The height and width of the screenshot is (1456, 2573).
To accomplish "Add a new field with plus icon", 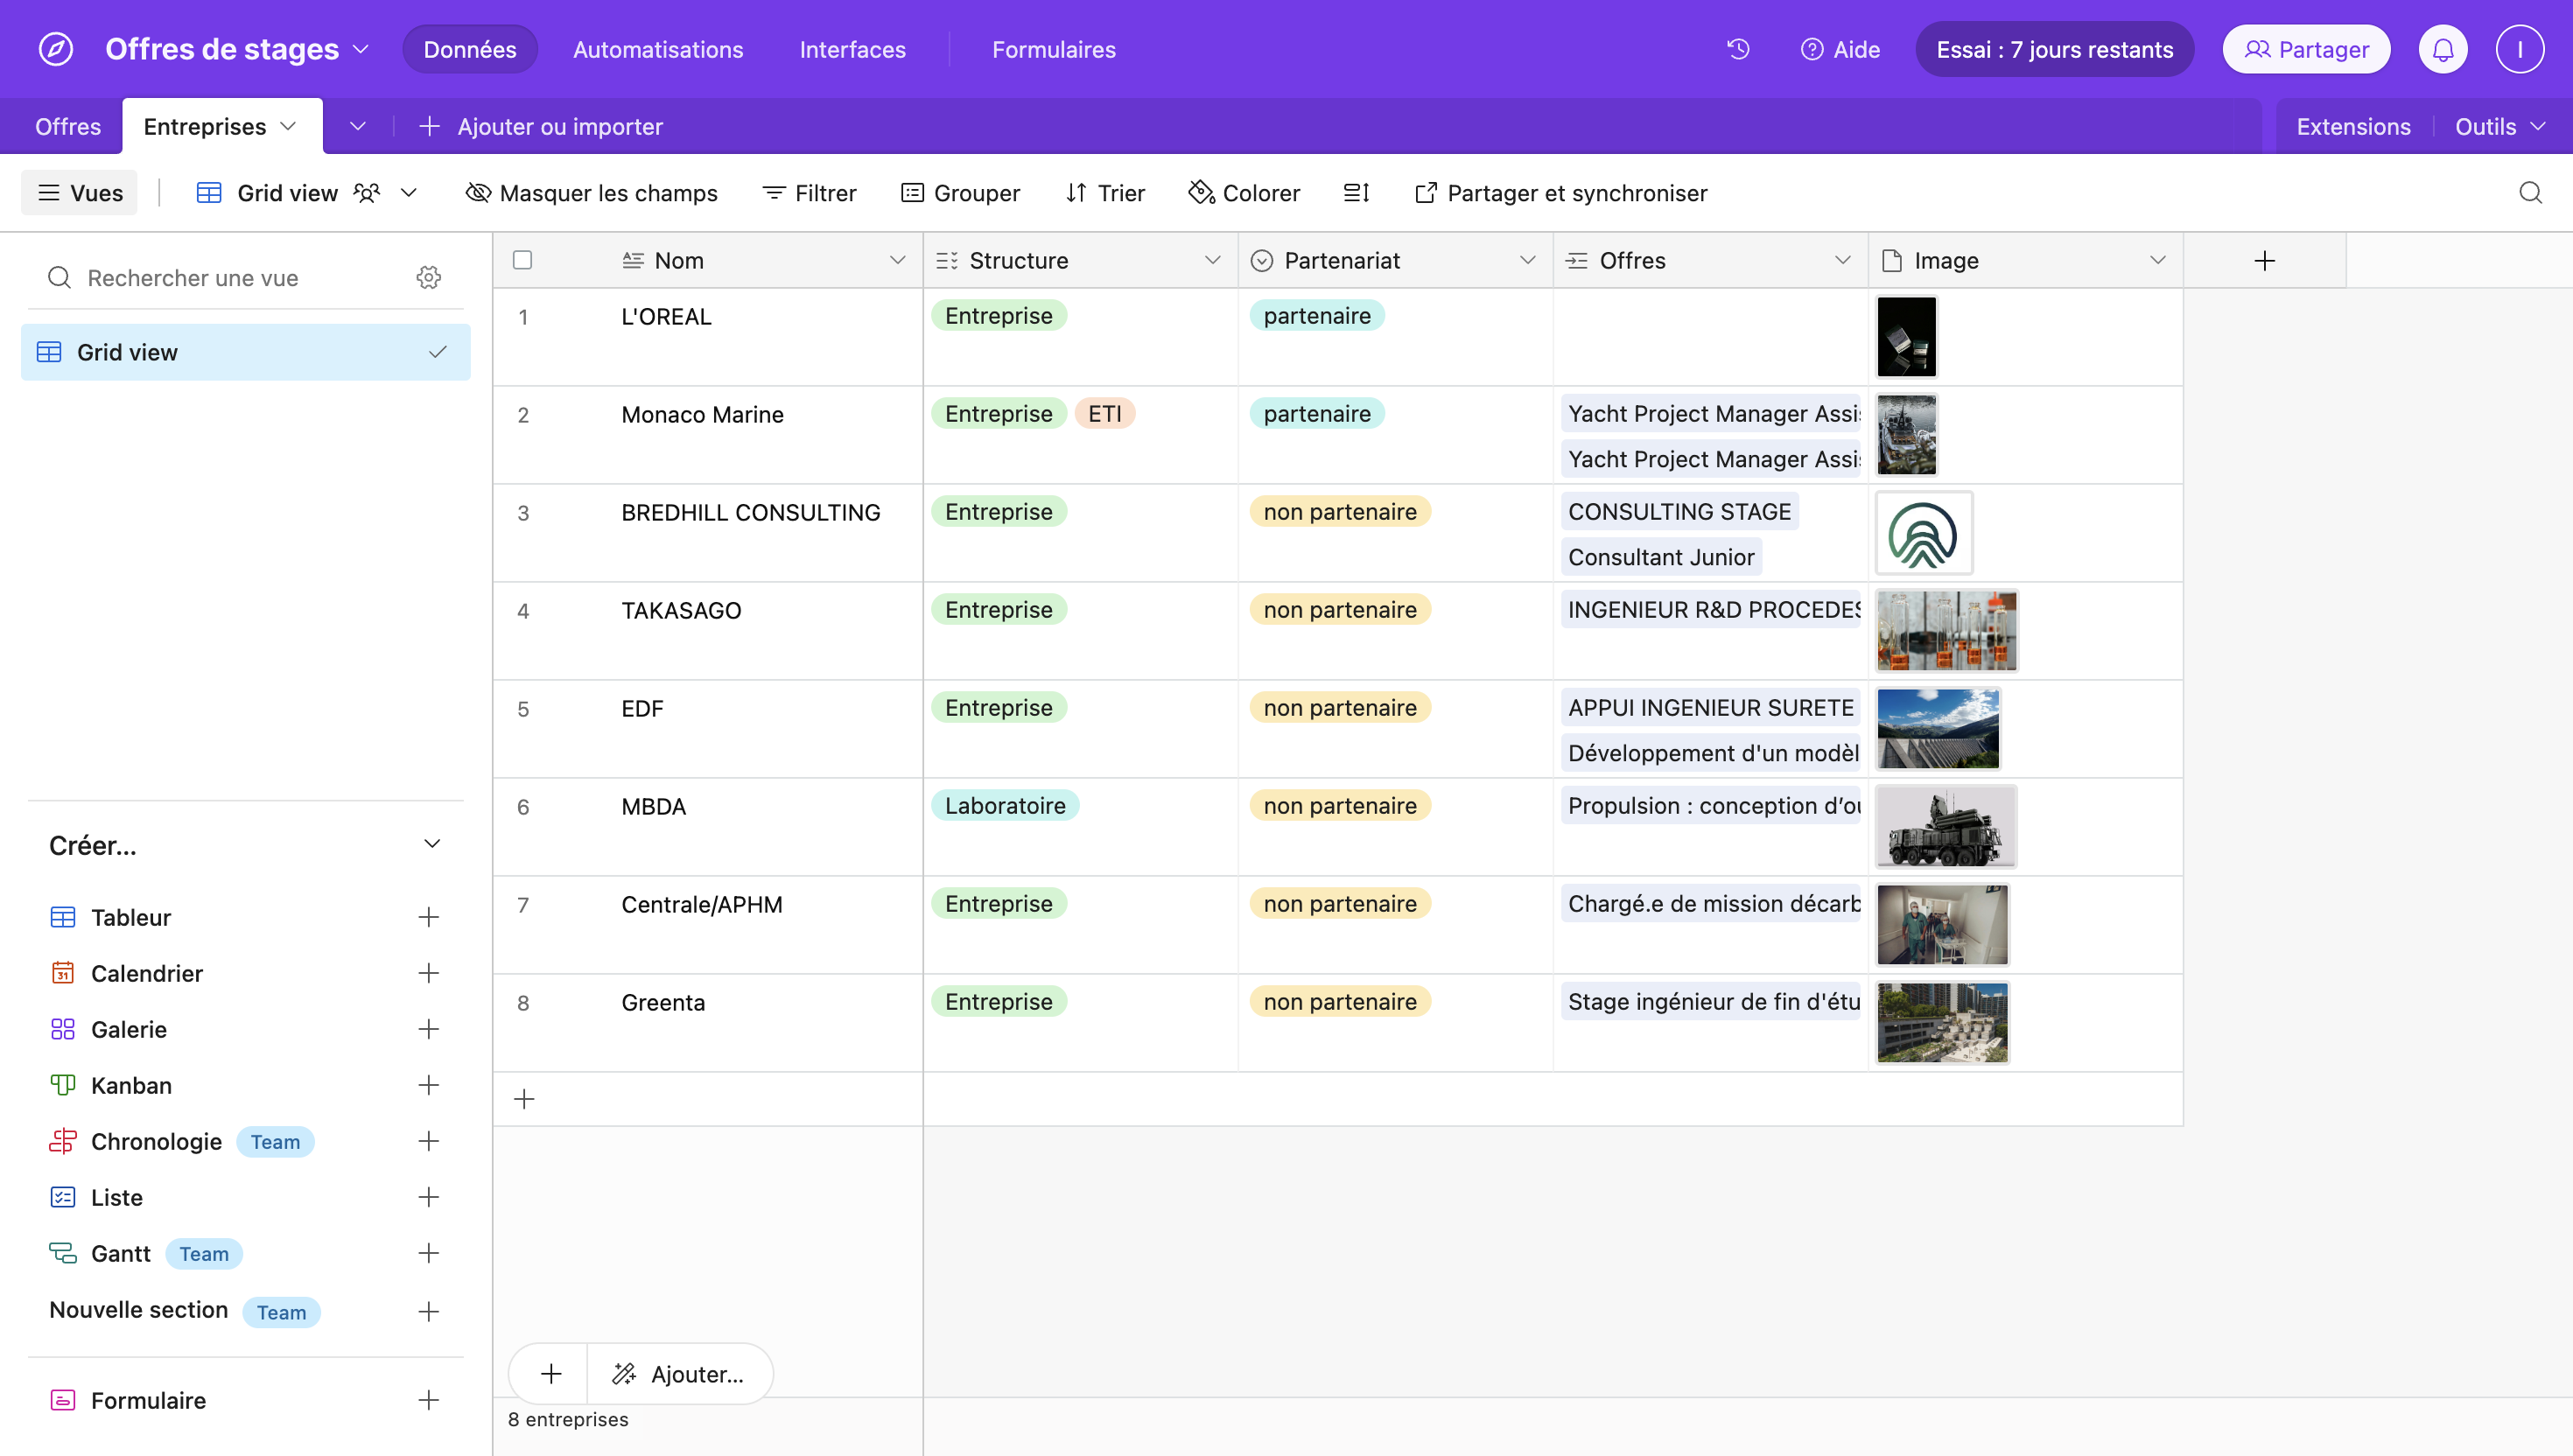I will pos(2264,261).
